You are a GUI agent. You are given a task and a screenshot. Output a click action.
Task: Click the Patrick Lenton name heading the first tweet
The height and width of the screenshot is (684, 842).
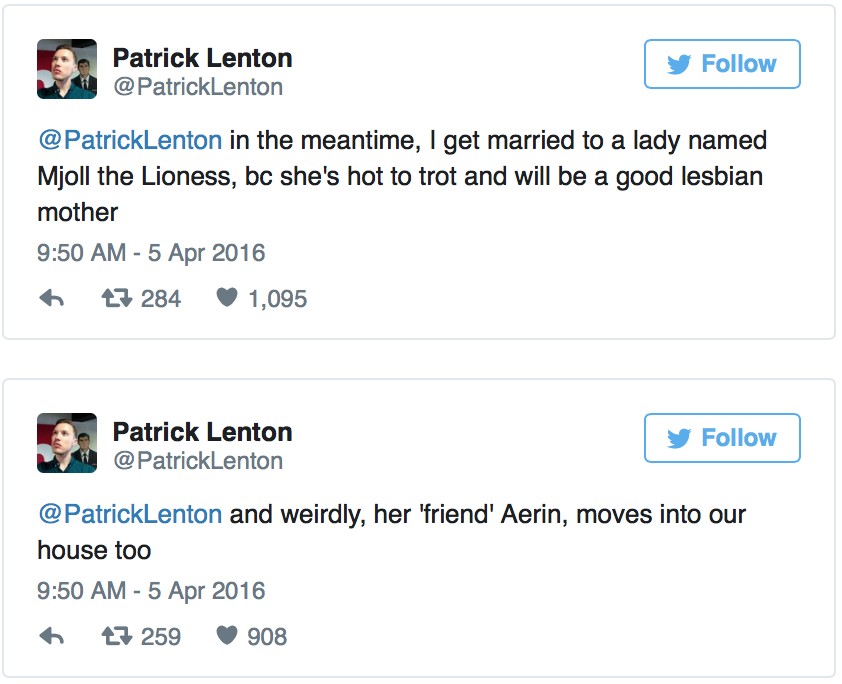coord(202,58)
